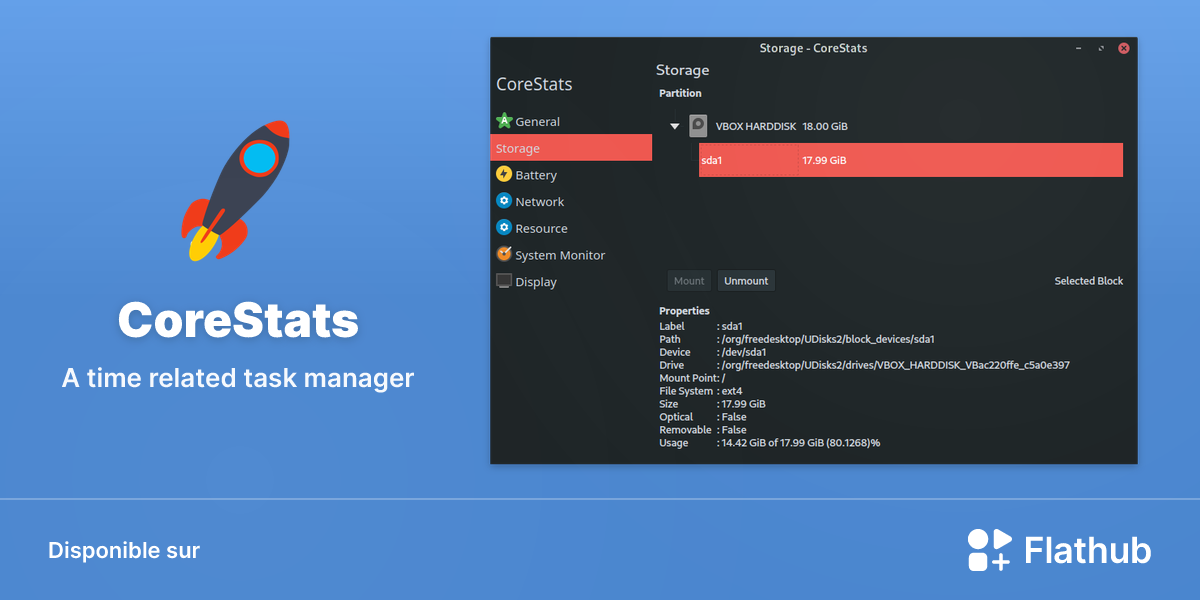Click the VBOX HARDDISK drive icon
The width and height of the screenshot is (1200, 600).
698,126
